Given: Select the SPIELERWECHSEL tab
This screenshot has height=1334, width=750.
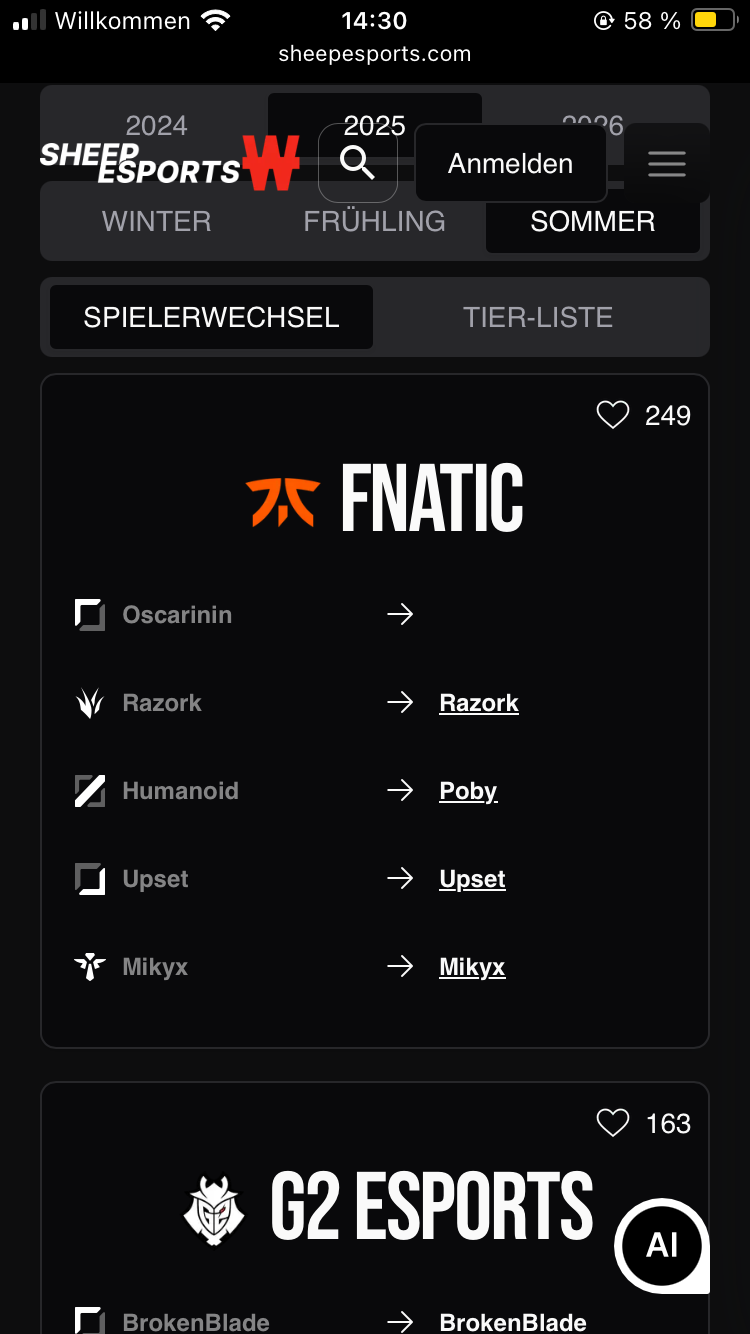Looking at the screenshot, I should pos(211,317).
